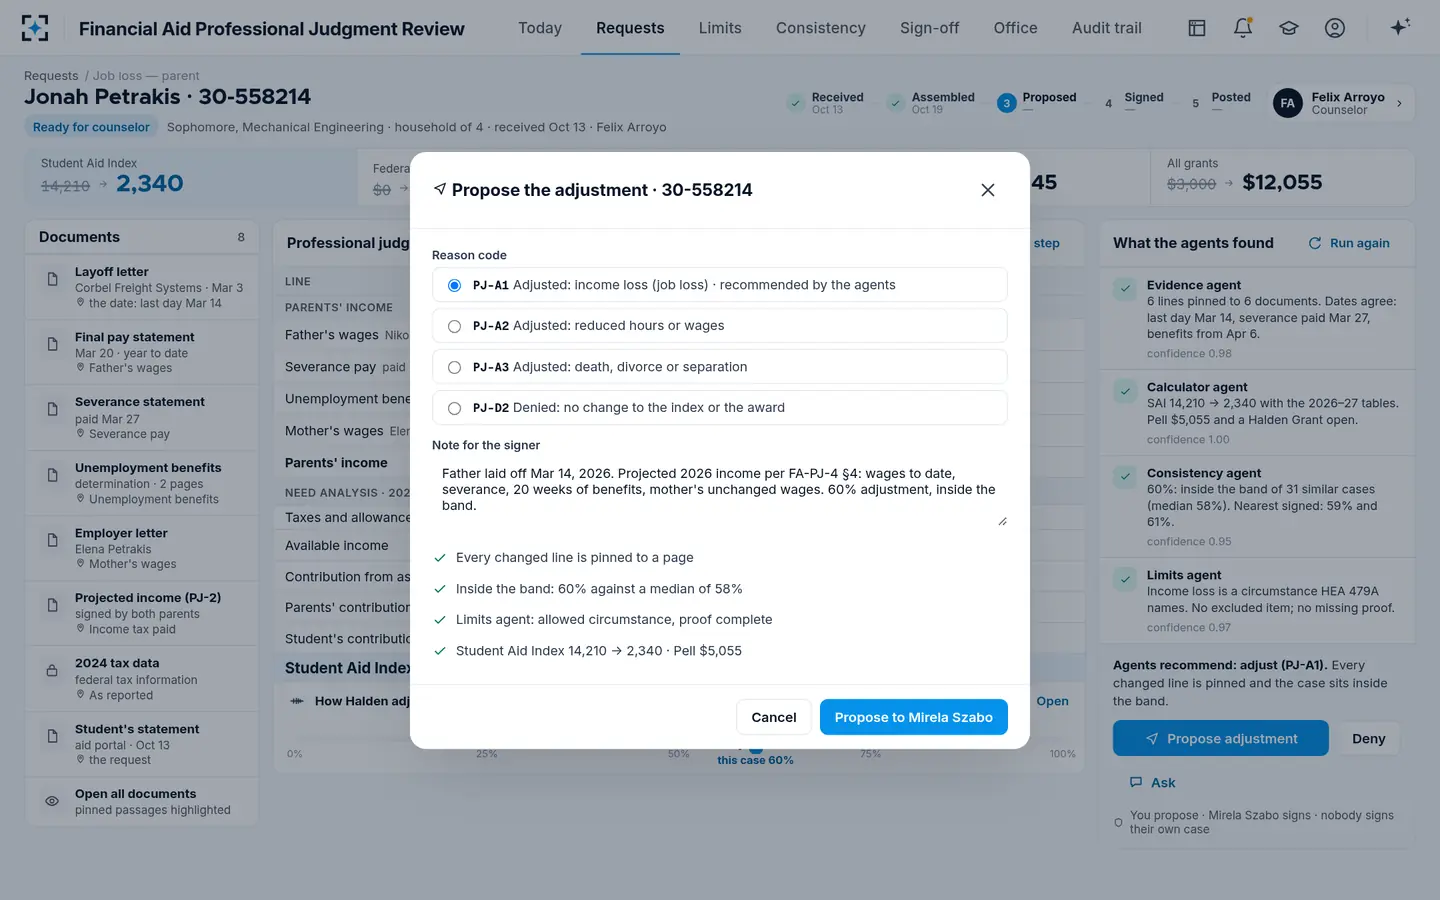
Task: Switch to the Today tab
Action: (x=540, y=28)
